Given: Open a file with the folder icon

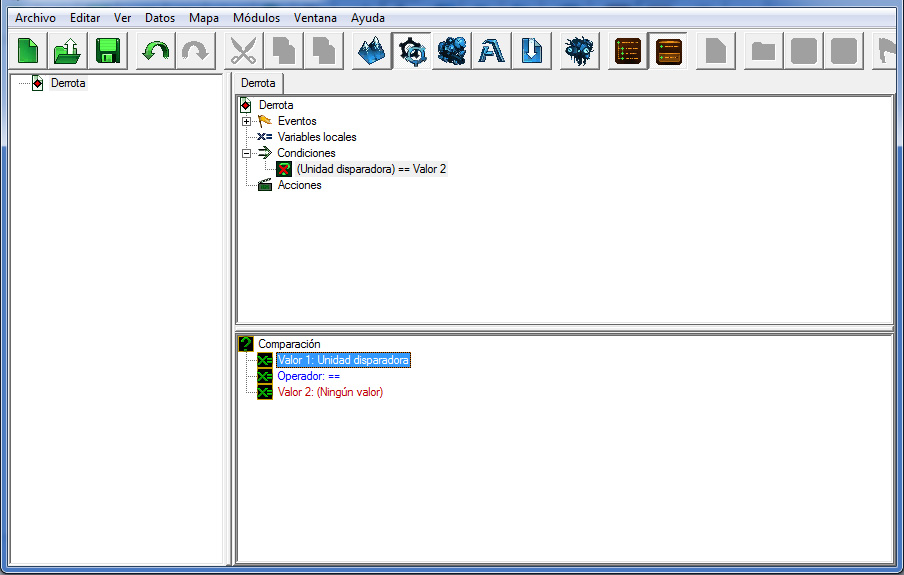Looking at the screenshot, I should tap(68, 51).
